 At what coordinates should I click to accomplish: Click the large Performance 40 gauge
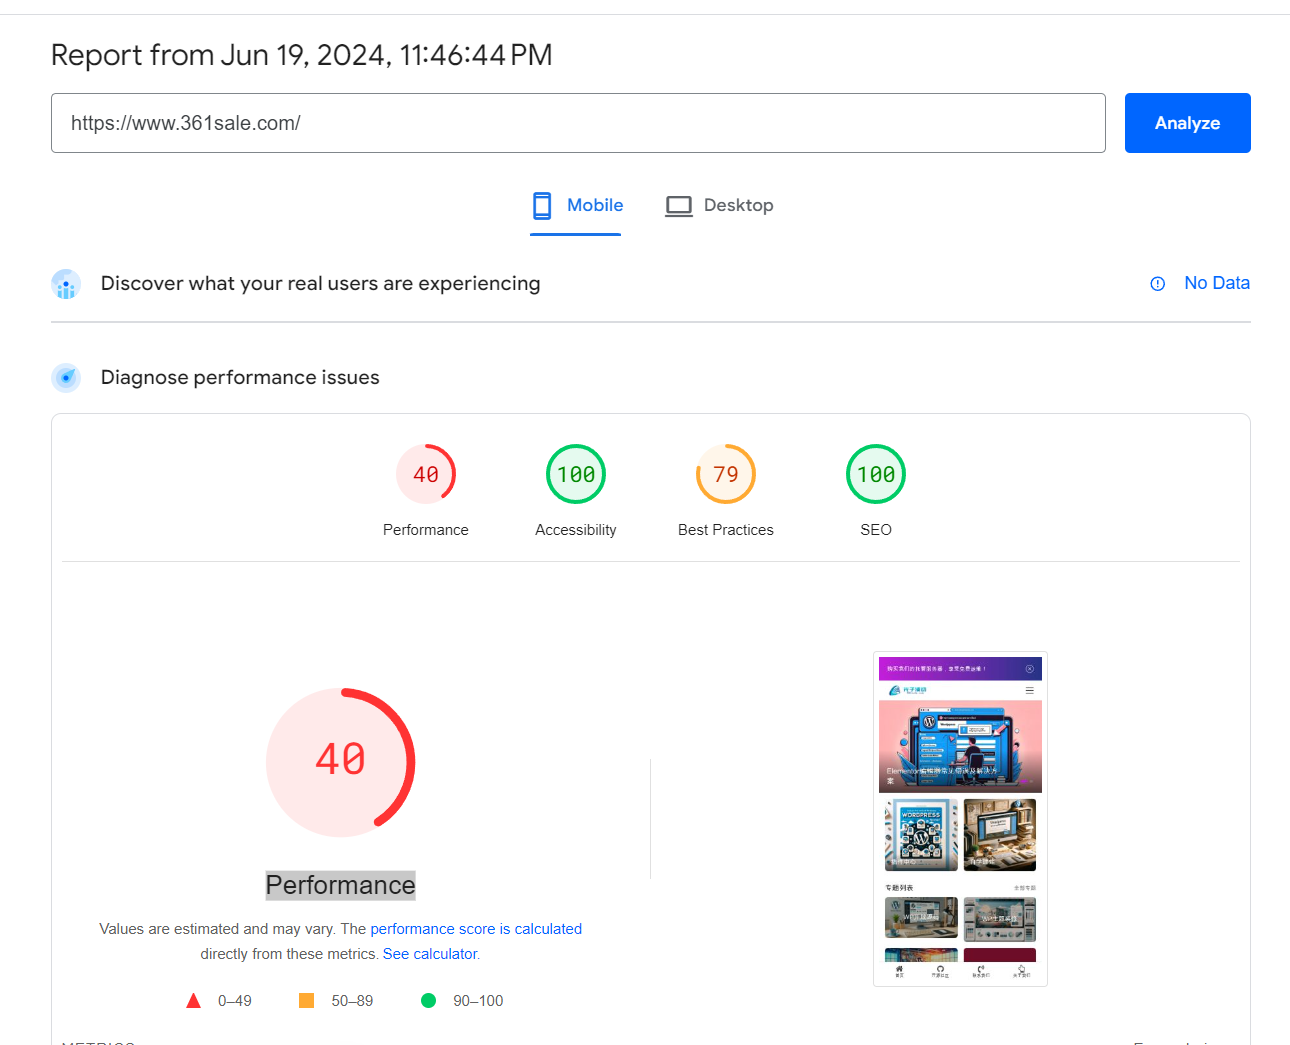(x=340, y=762)
